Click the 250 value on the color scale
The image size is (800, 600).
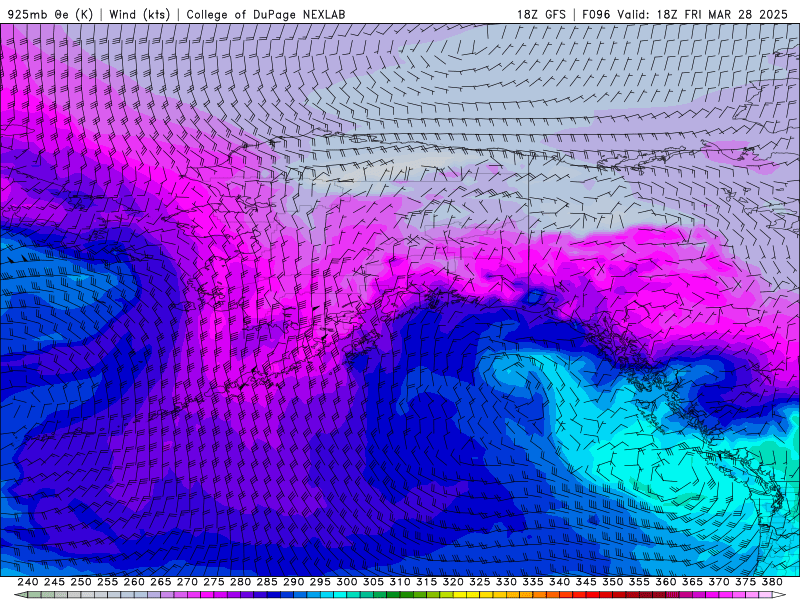(81, 582)
